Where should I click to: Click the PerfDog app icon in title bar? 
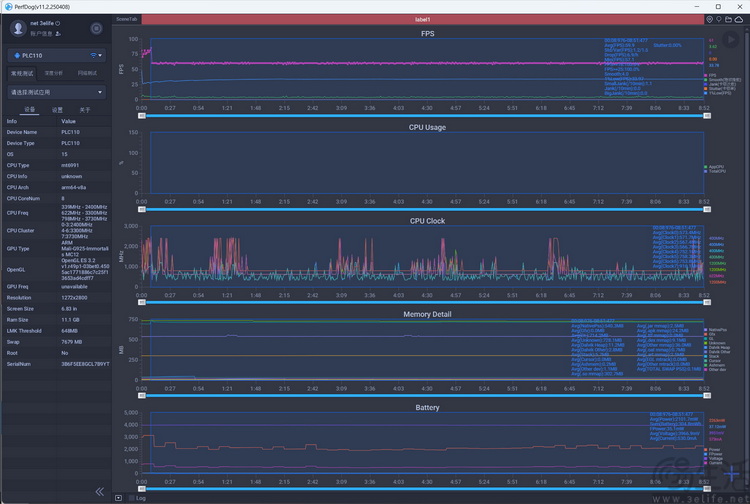click(x=8, y=7)
